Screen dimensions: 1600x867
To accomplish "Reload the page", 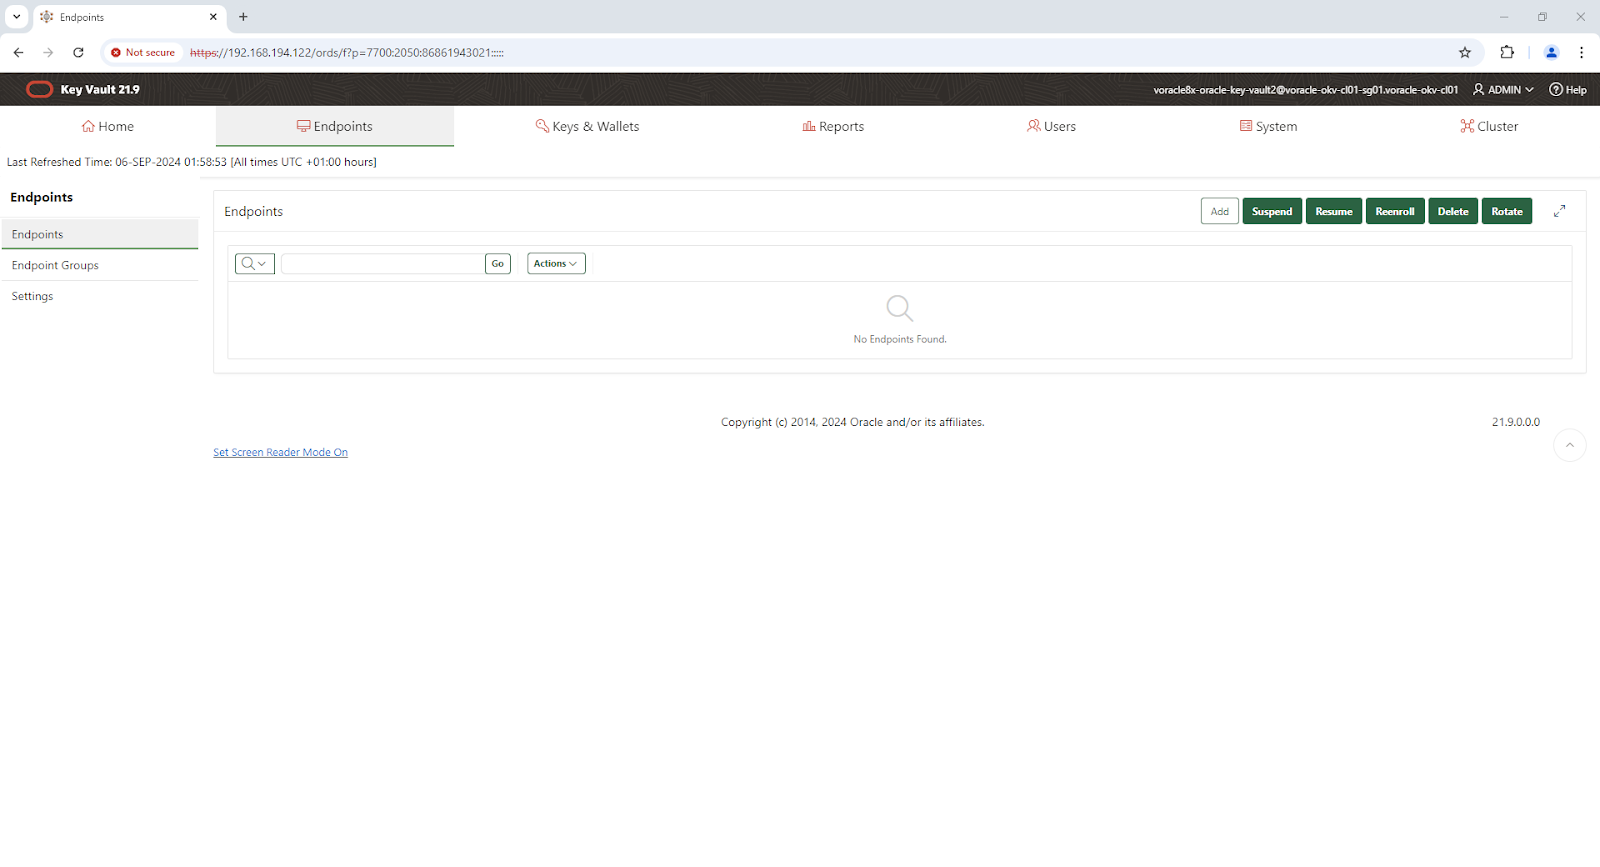I will pos(78,52).
